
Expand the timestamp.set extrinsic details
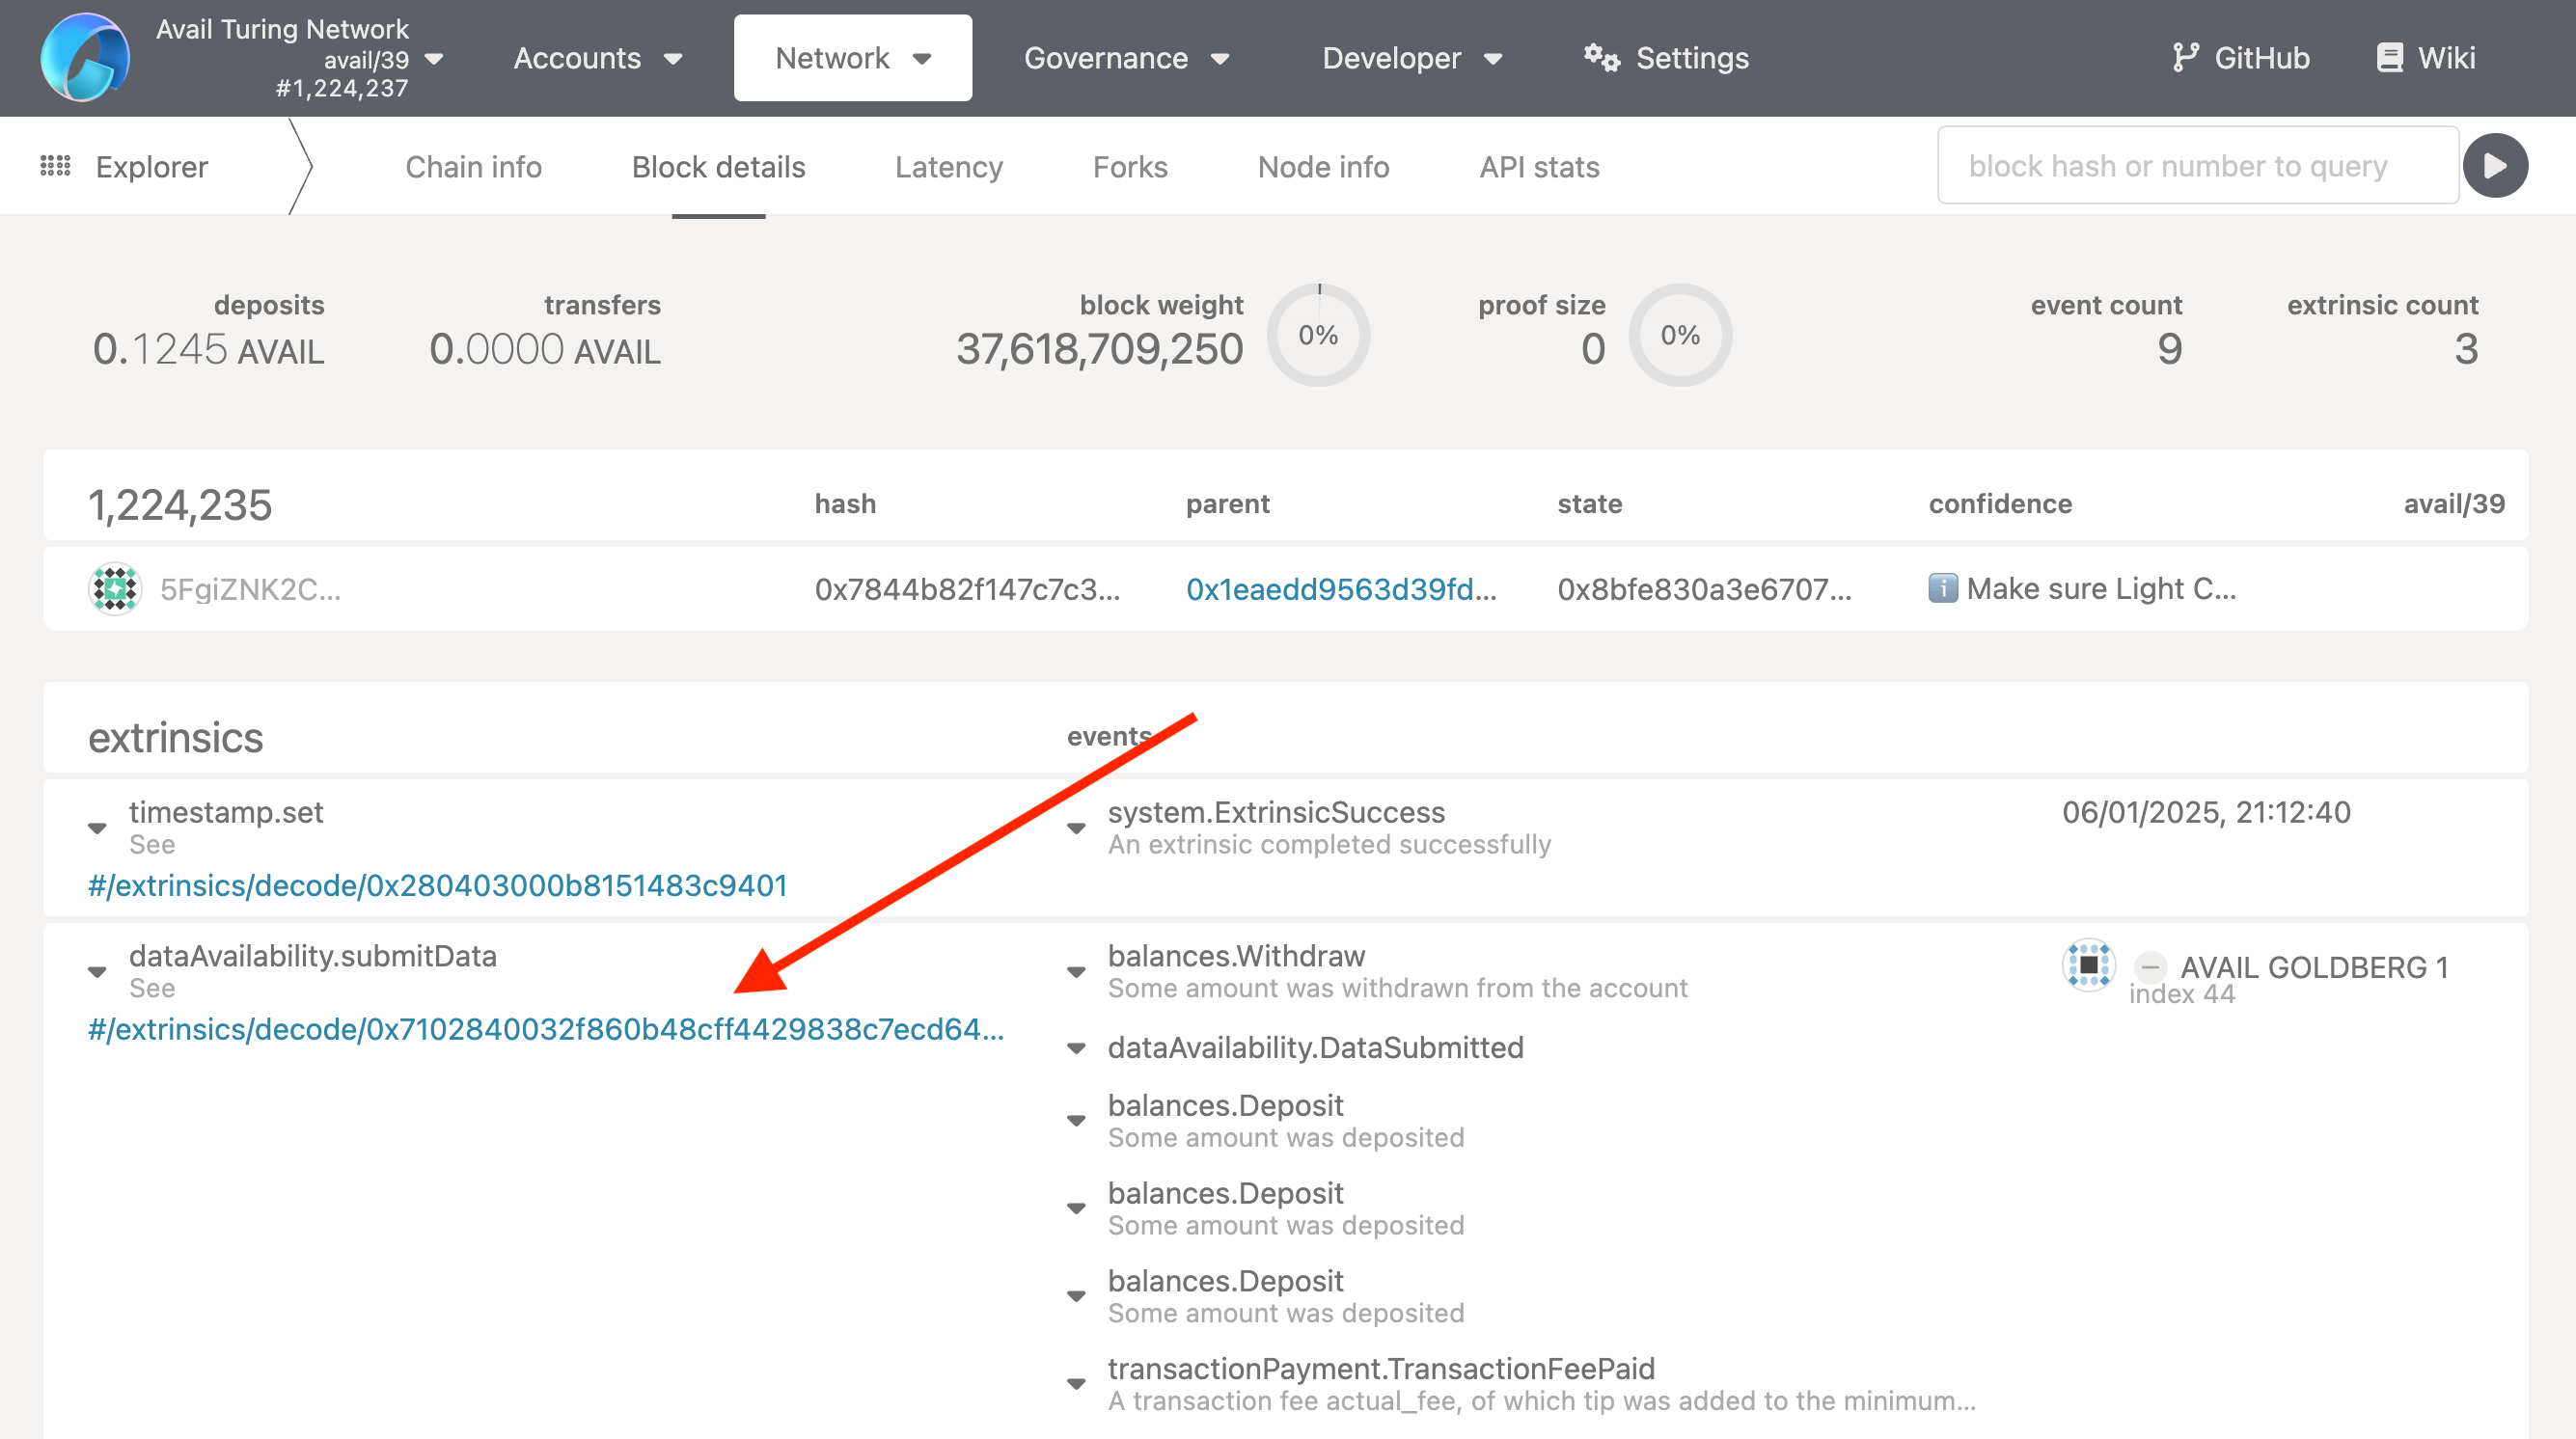tap(97, 828)
